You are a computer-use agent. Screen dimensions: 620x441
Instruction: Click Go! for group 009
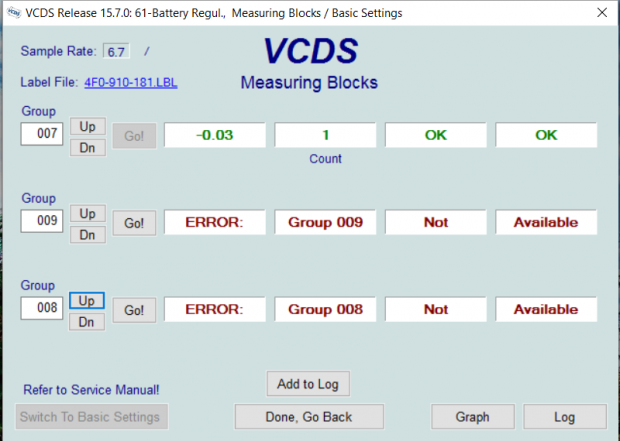pyautogui.click(x=134, y=223)
